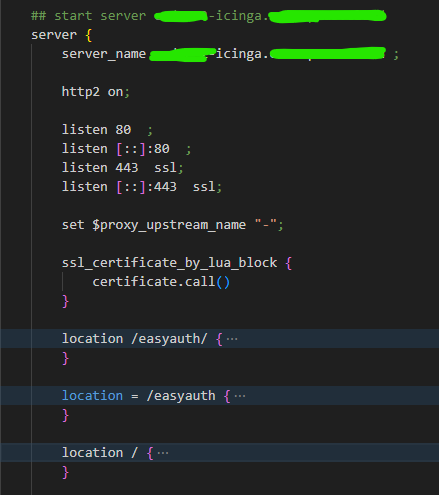Click the listen [::]:80 line
Image resolution: width=439 pixels, height=495 pixels.
click(x=126, y=149)
